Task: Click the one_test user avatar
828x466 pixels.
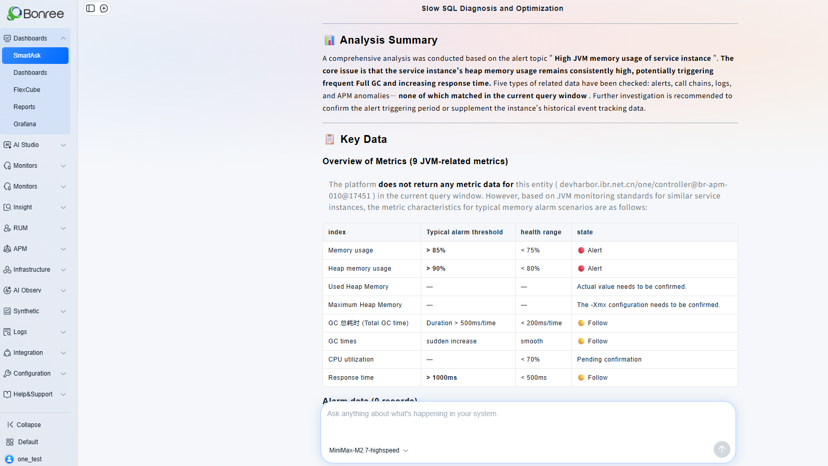Action: coord(9,459)
